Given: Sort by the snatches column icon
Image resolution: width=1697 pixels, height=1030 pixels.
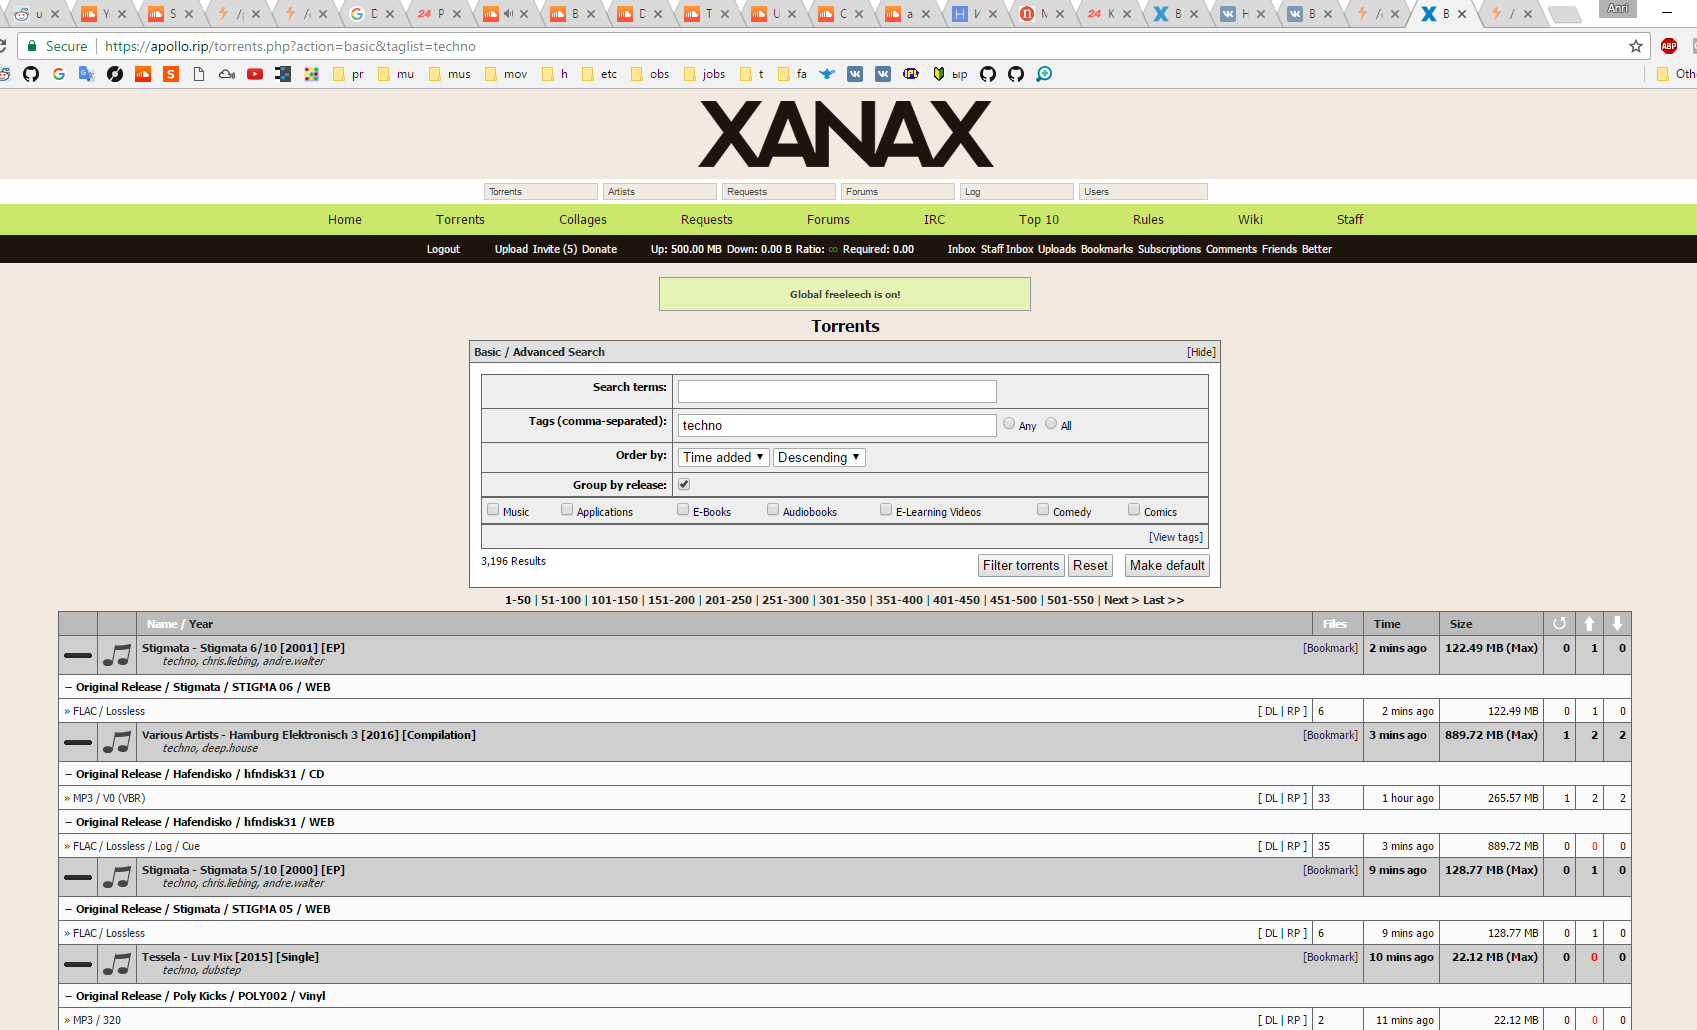Looking at the screenshot, I should 1559,623.
